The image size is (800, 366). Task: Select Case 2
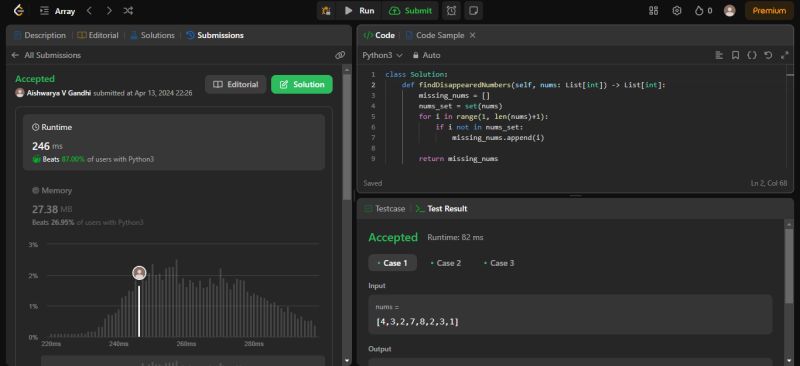point(446,263)
